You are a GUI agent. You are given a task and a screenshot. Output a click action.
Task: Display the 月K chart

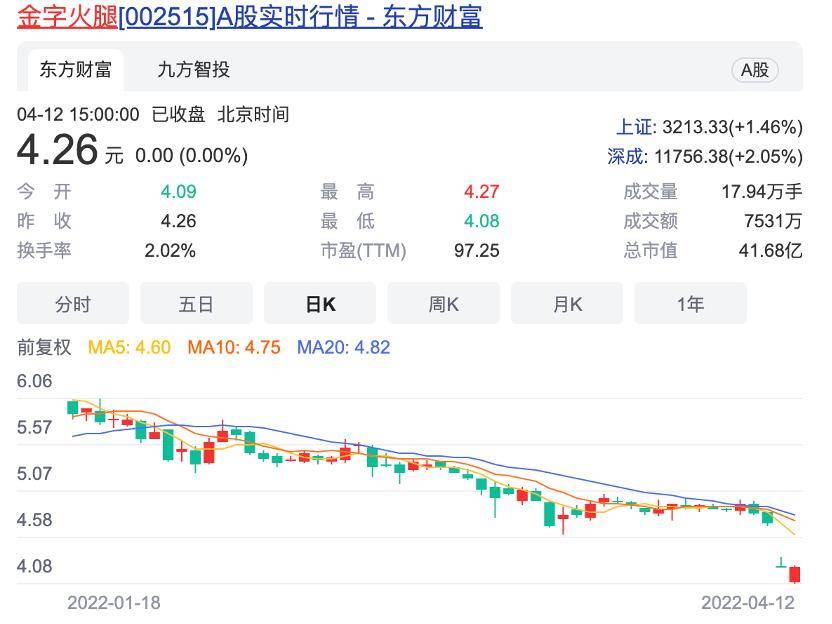567,304
